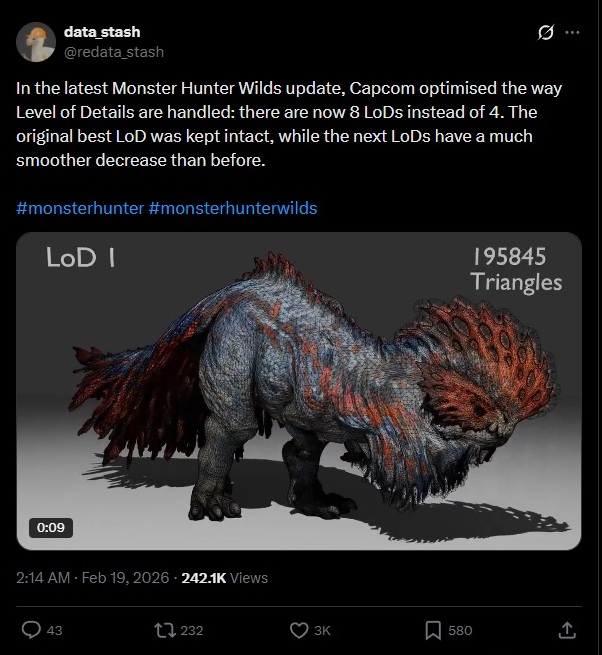Click the 232 reposts count
The width and height of the screenshot is (602, 655).
pos(191,630)
